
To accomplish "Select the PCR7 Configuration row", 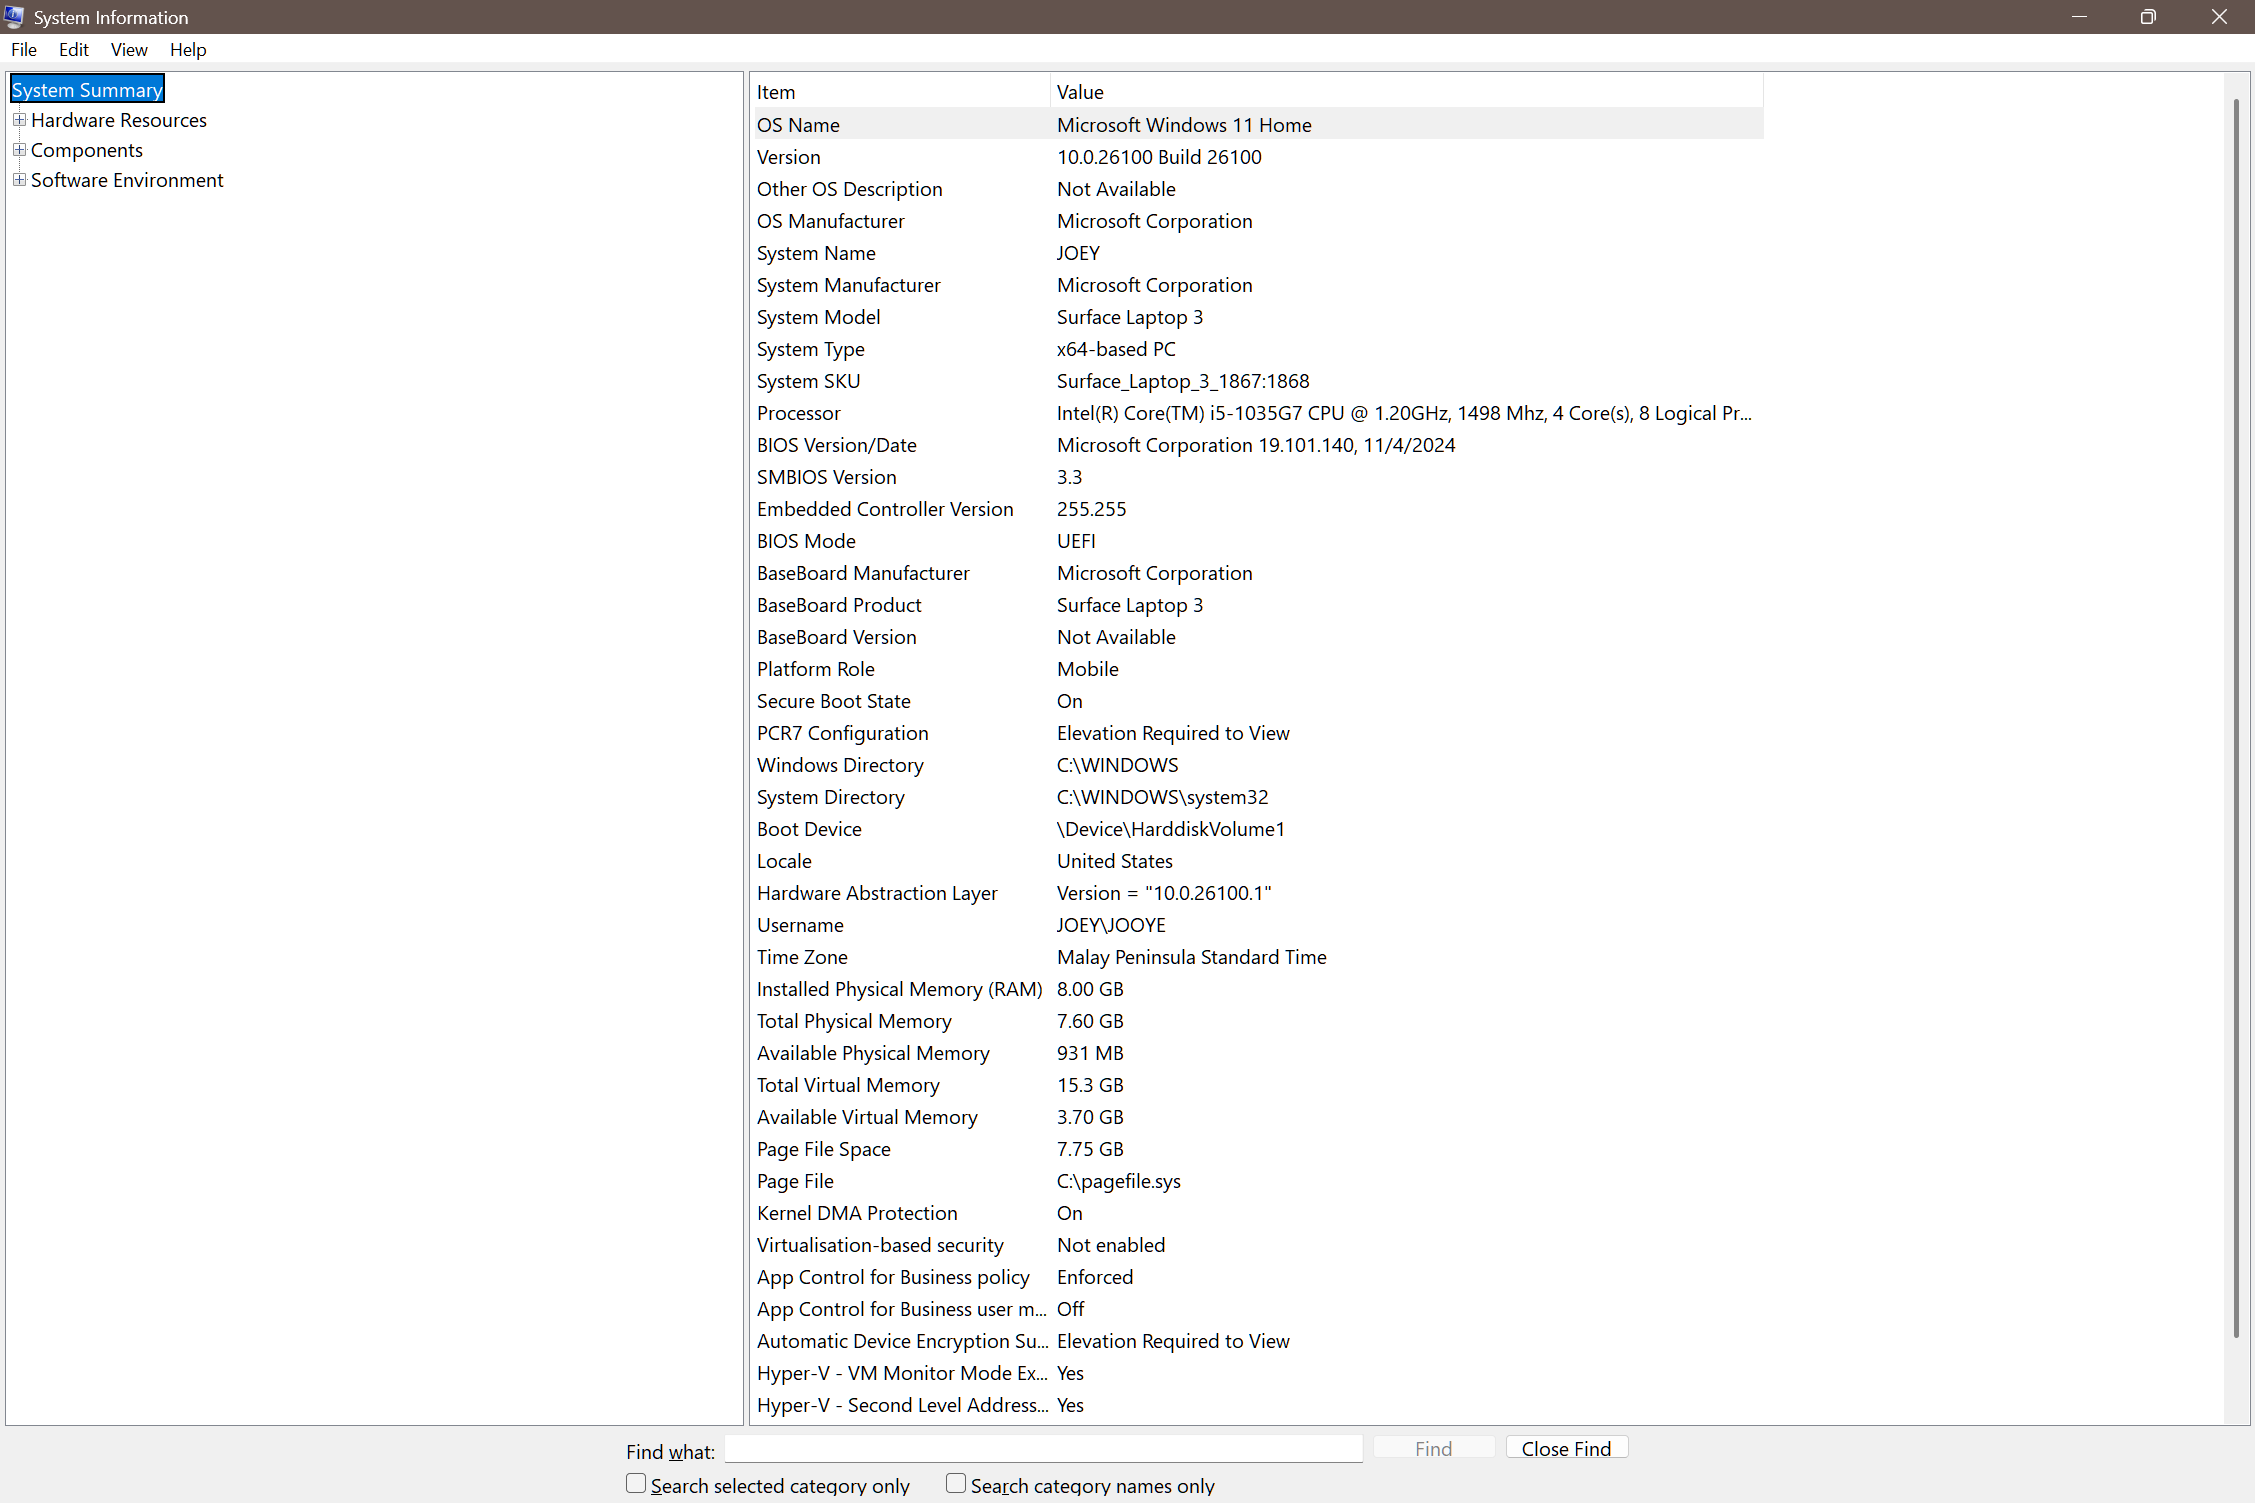I will point(1257,733).
